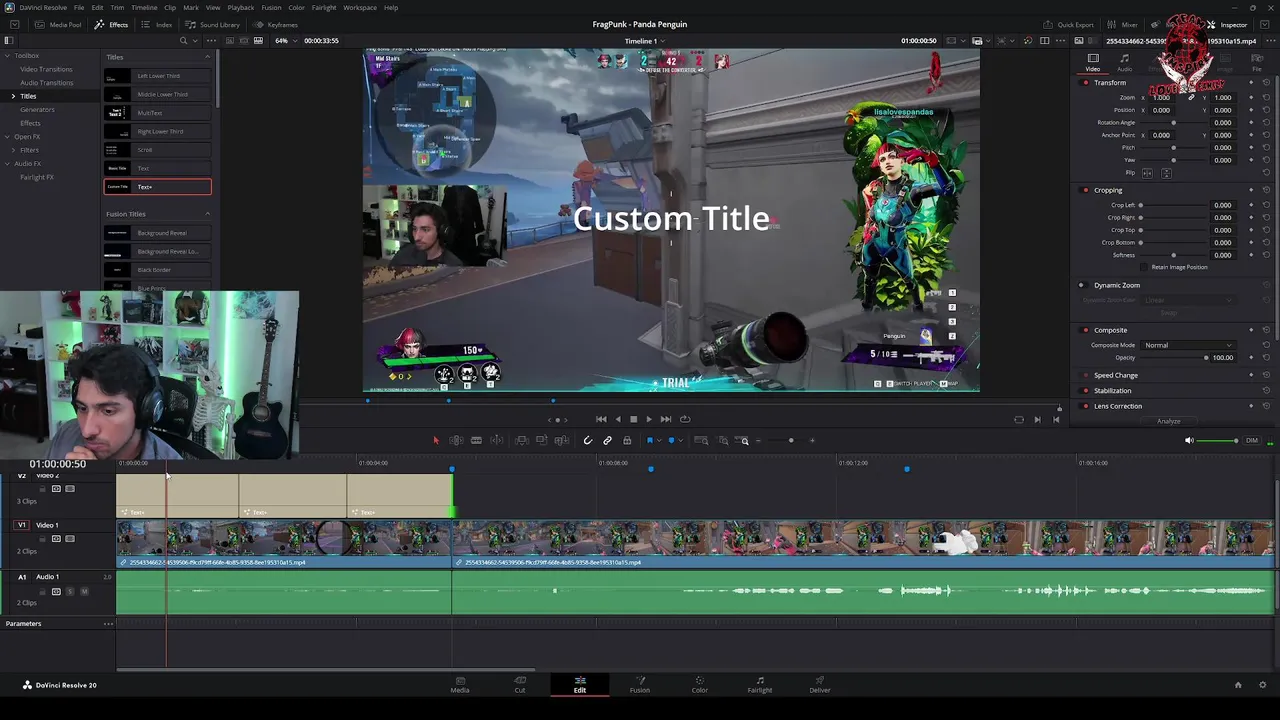Toggle the linked selection chain icon
The height and width of the screenshot is (720, 1280).
(607, 440)
